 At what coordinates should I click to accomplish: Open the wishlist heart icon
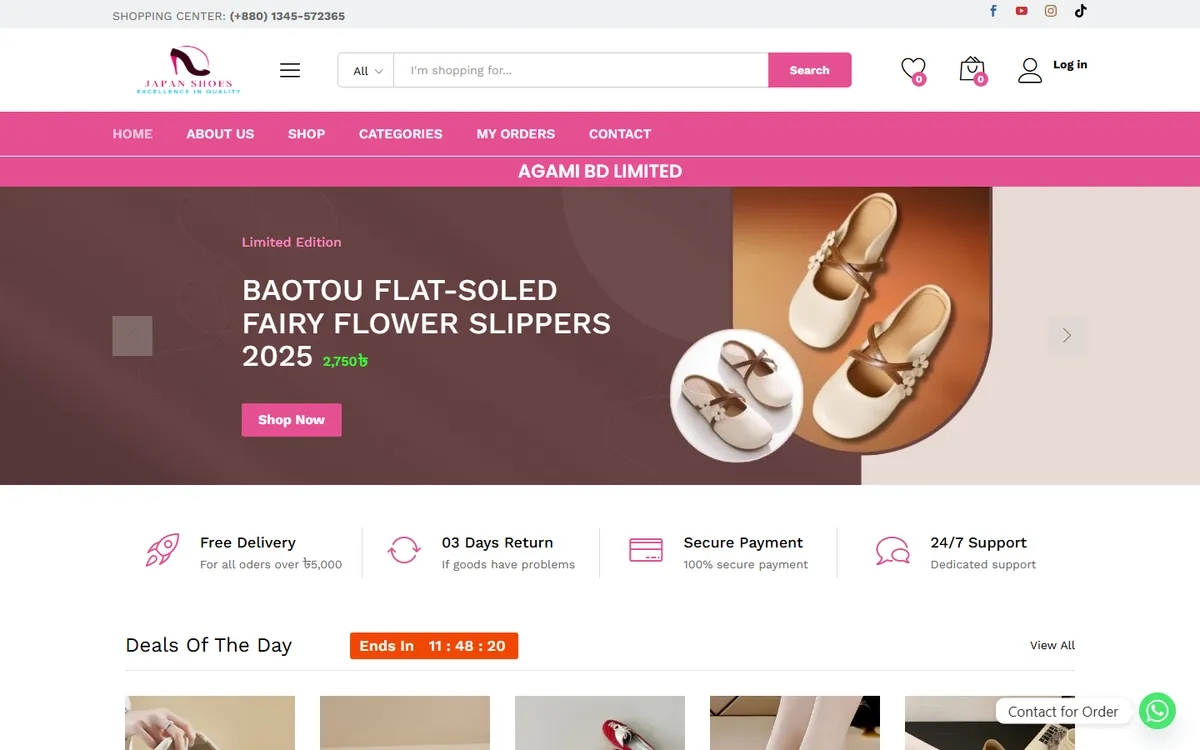[913, 69]
